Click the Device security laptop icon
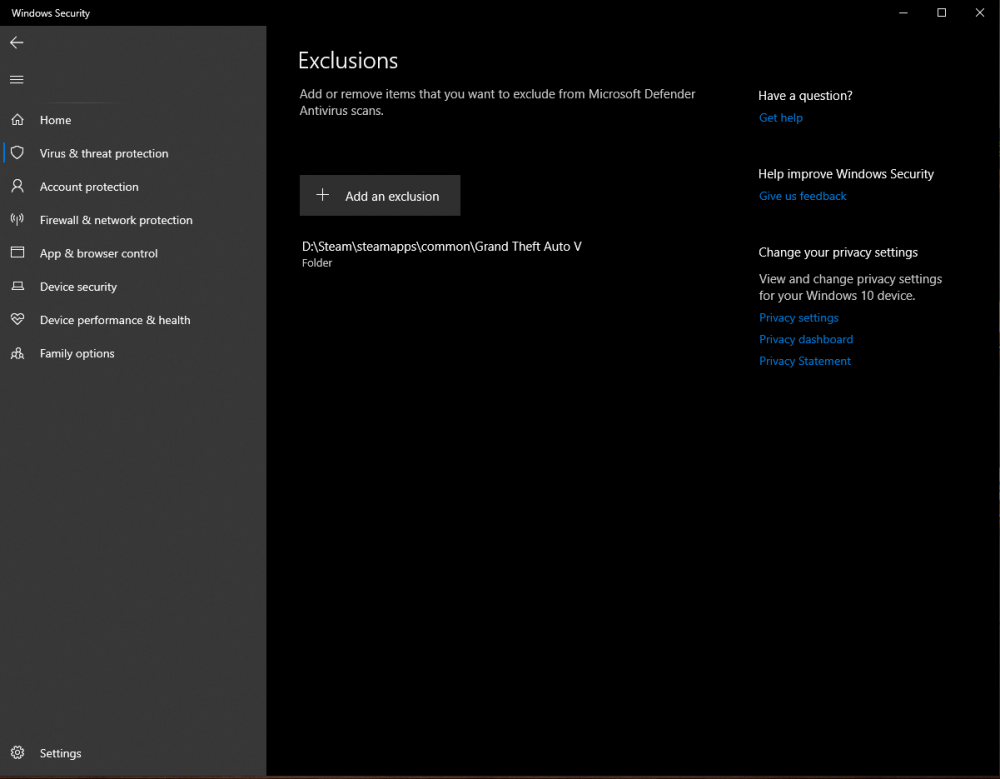This screenshot has width=1000, height=779. (x=17, y=287)
